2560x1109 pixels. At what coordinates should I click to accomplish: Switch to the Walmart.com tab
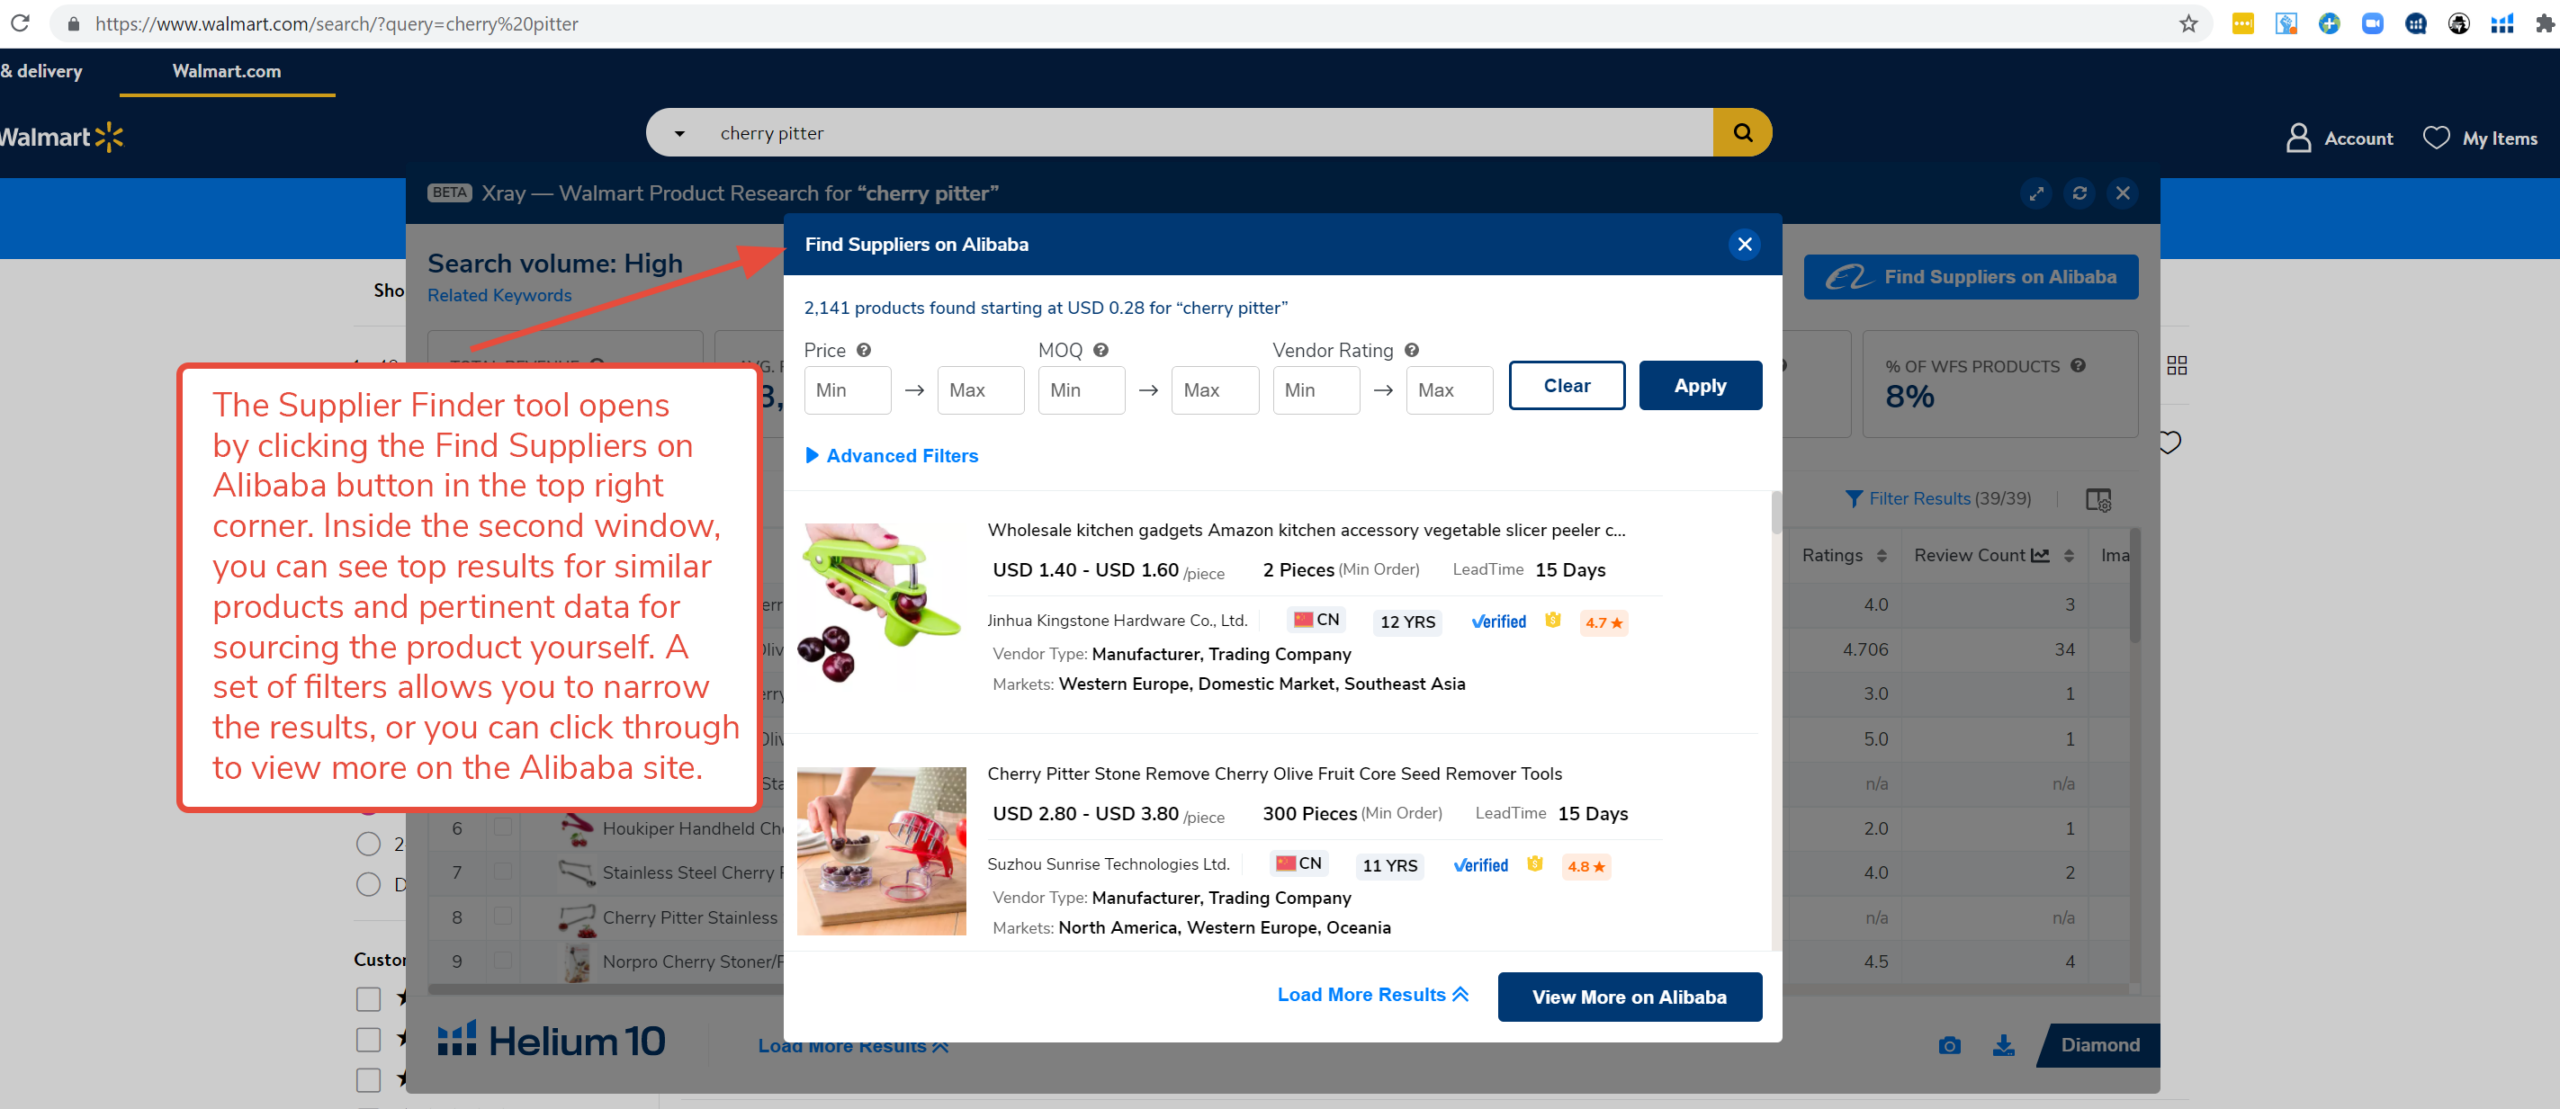tap(226, 71)
